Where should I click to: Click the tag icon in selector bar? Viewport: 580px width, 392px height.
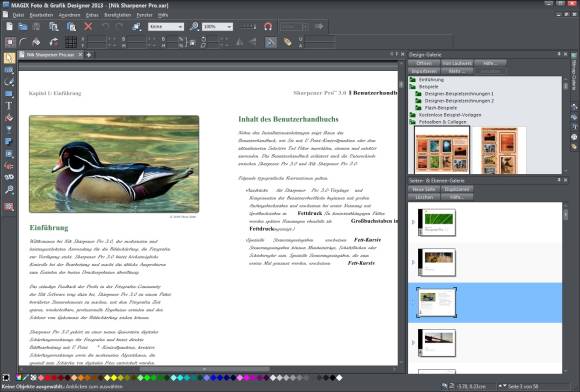pyautogui.click(x=287, y=42)
